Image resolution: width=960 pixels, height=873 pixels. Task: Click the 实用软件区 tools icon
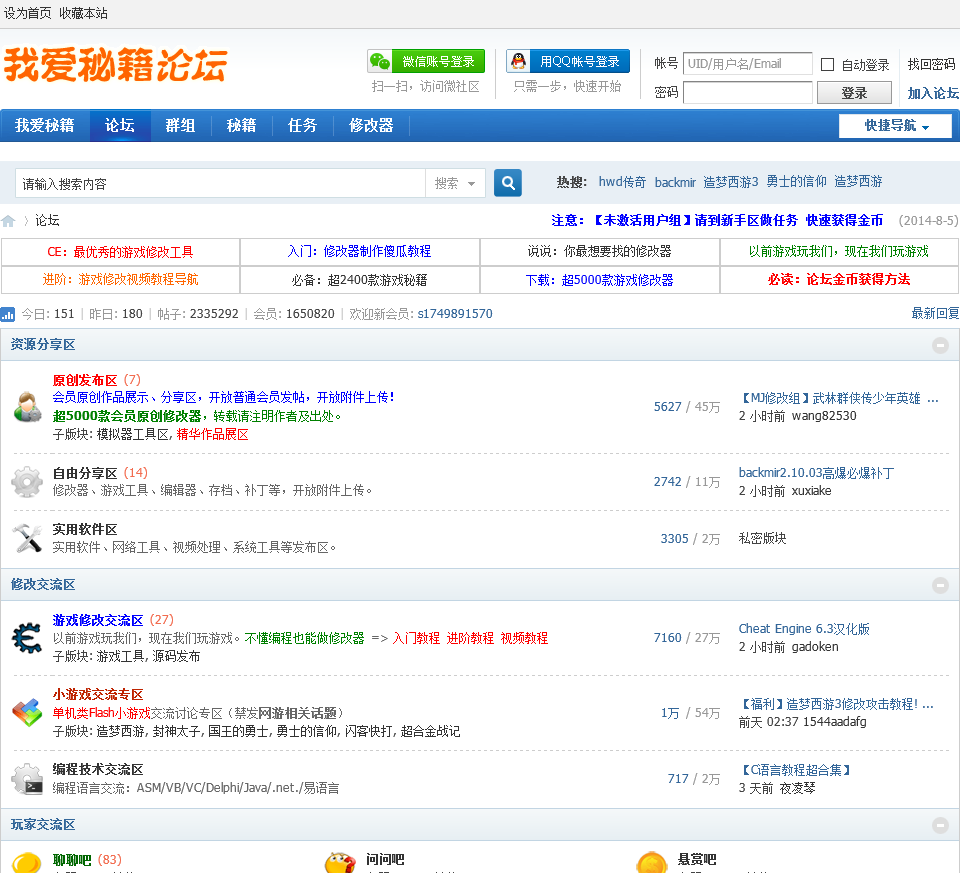(x=27, y=538)
